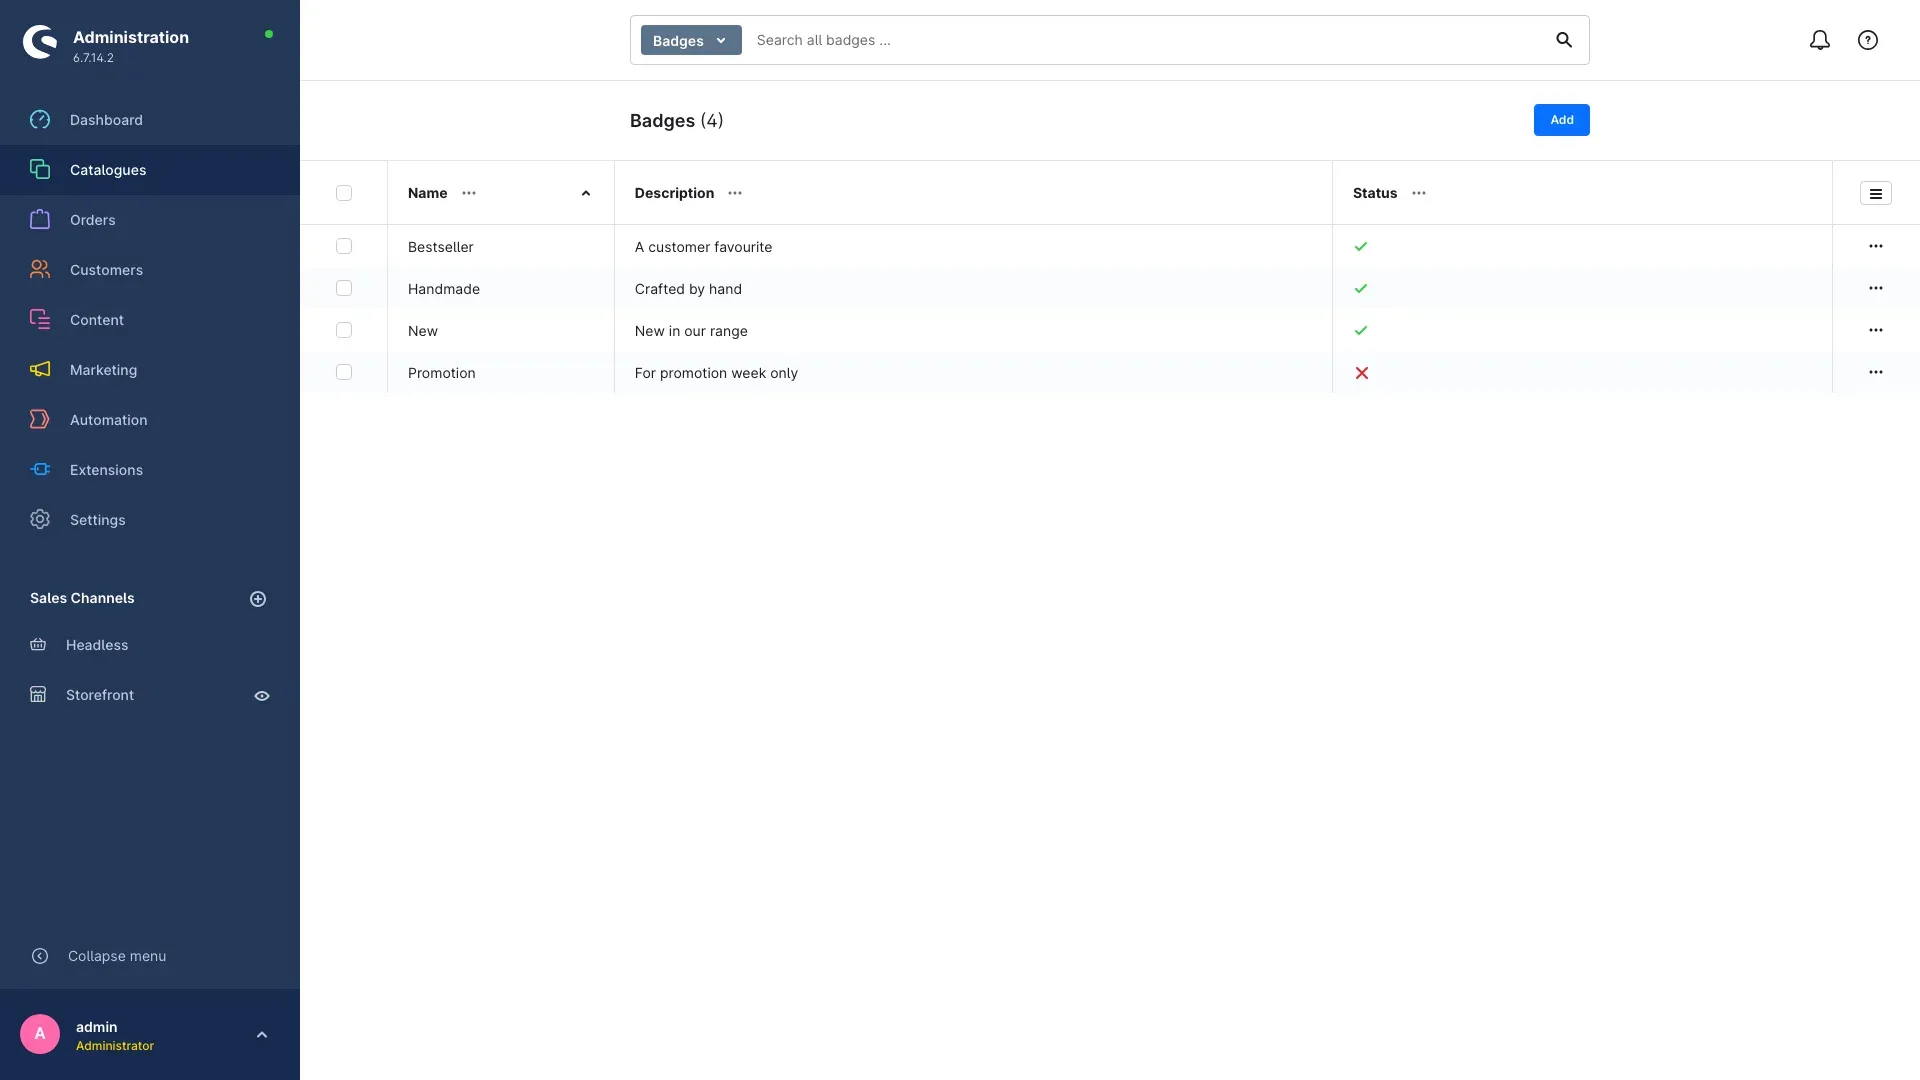Check the New row checkbox
Screen dimensions: 1920x1080
click(x=344, y=330)
